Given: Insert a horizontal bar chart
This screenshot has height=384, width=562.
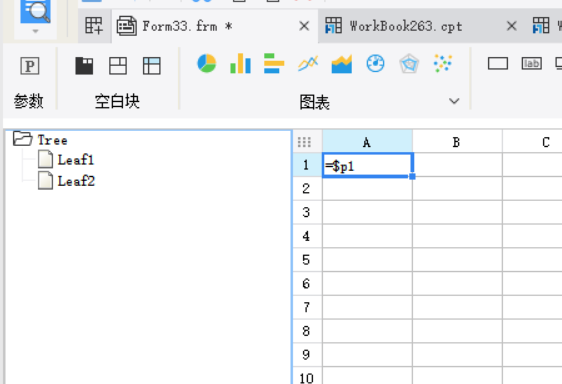Looking at the screenshot, I should pyautogui.click(x=274, y=63).
